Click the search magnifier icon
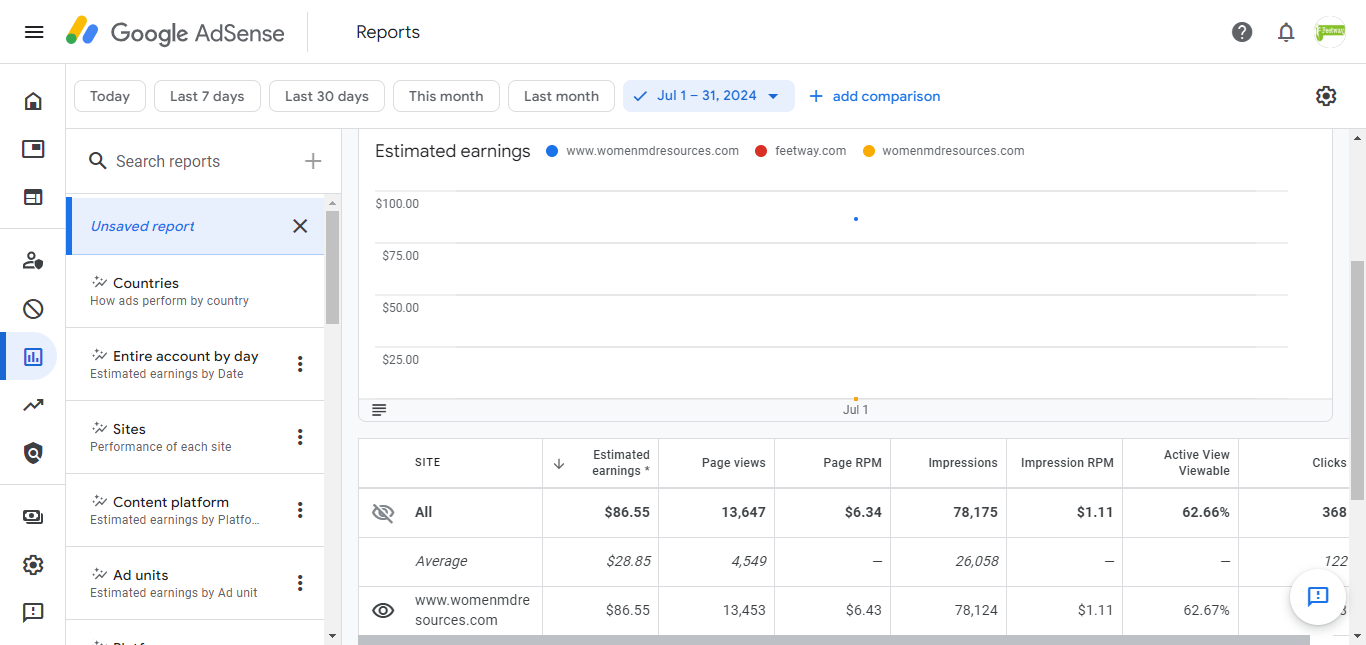The width and height of the screenshot is (1366, 645). 98,161
